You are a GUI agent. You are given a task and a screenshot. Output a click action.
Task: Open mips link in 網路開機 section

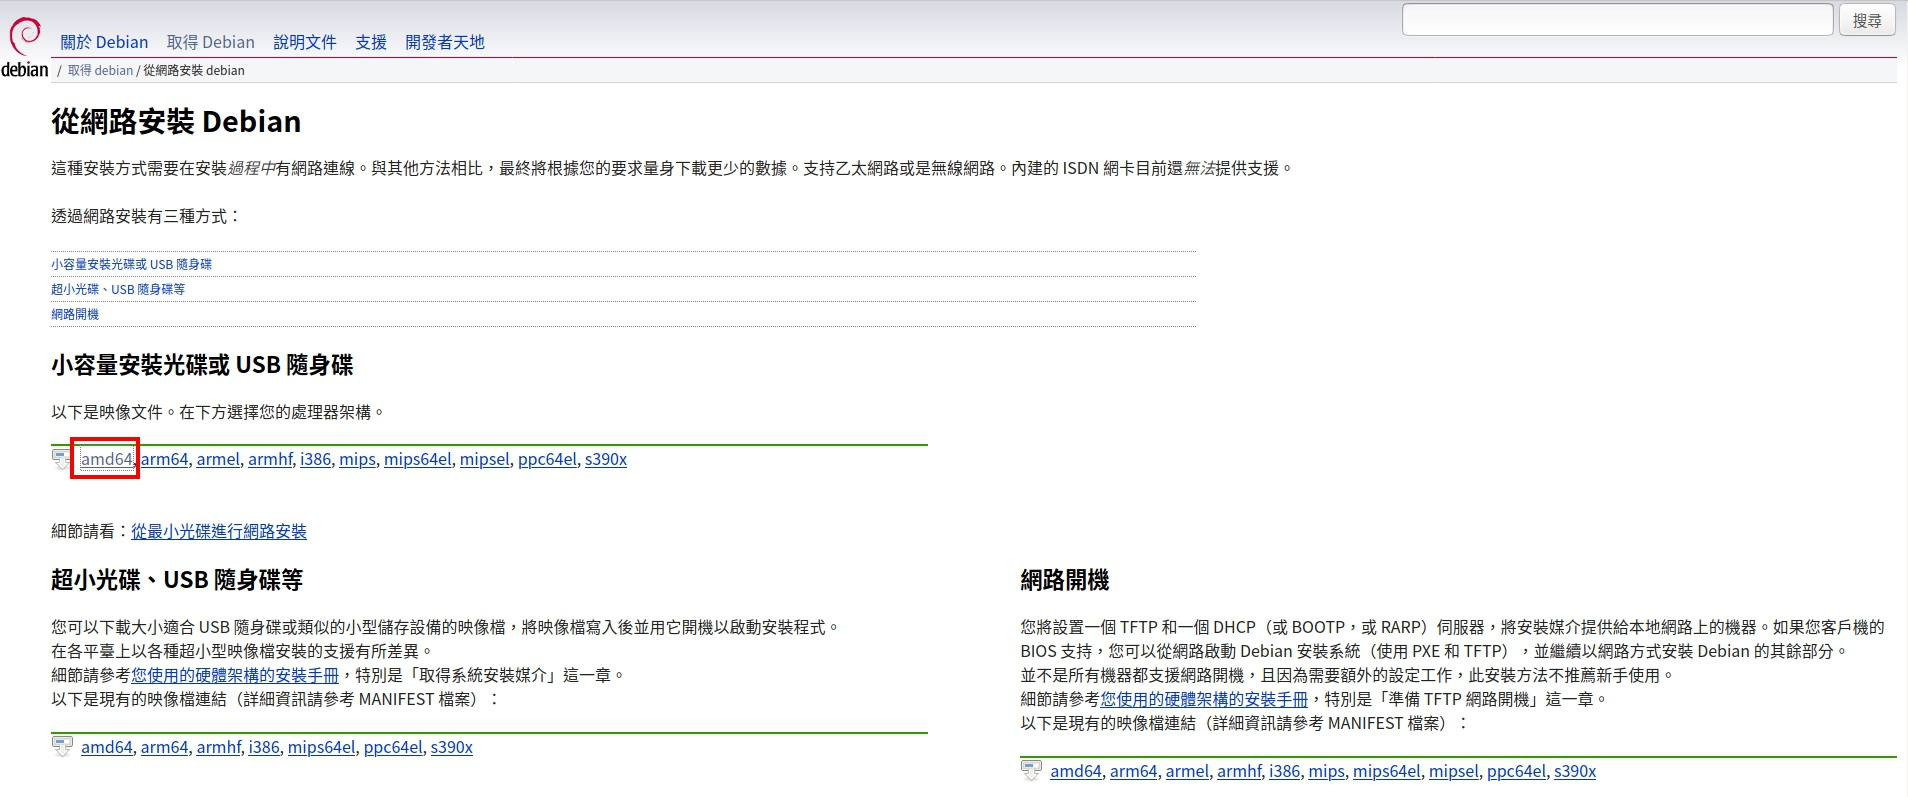(1326, 771)
